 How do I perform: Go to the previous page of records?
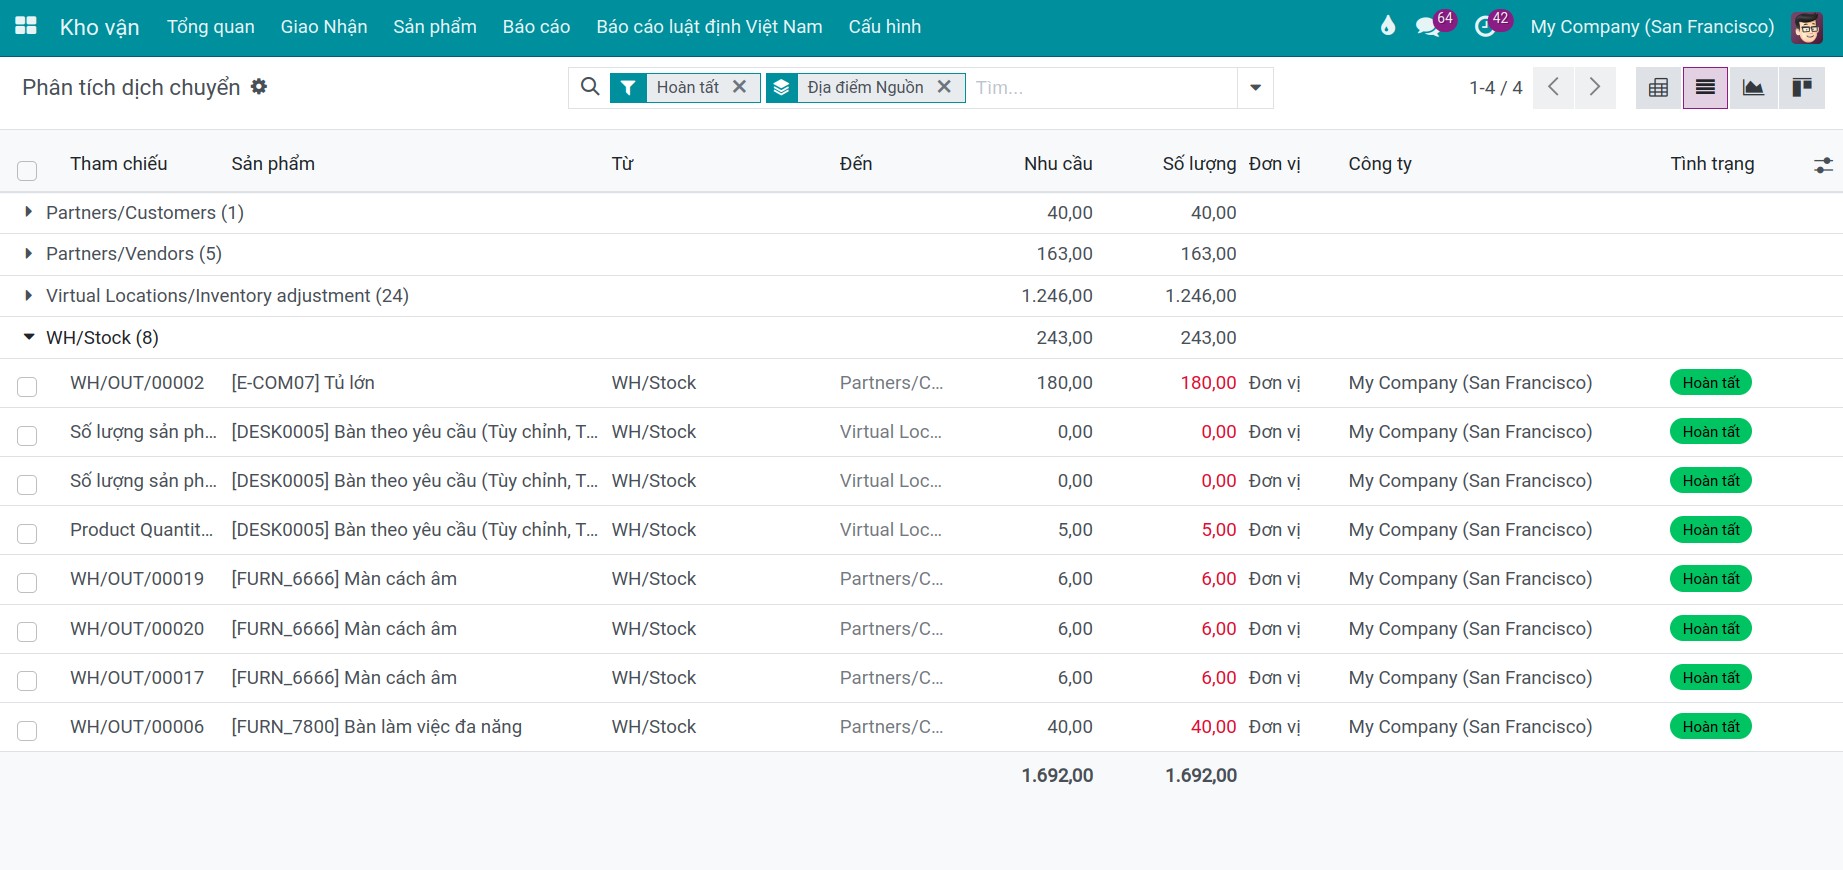click(x=1553, y=88)
